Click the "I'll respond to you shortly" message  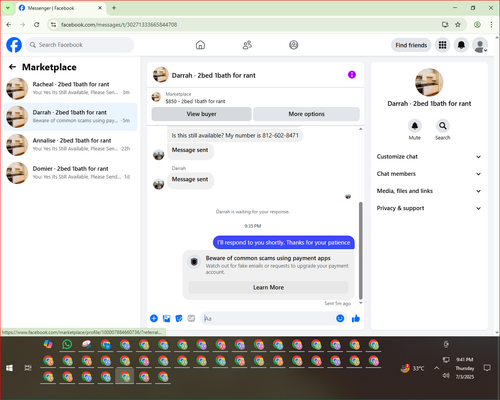[x=284, y=242]
